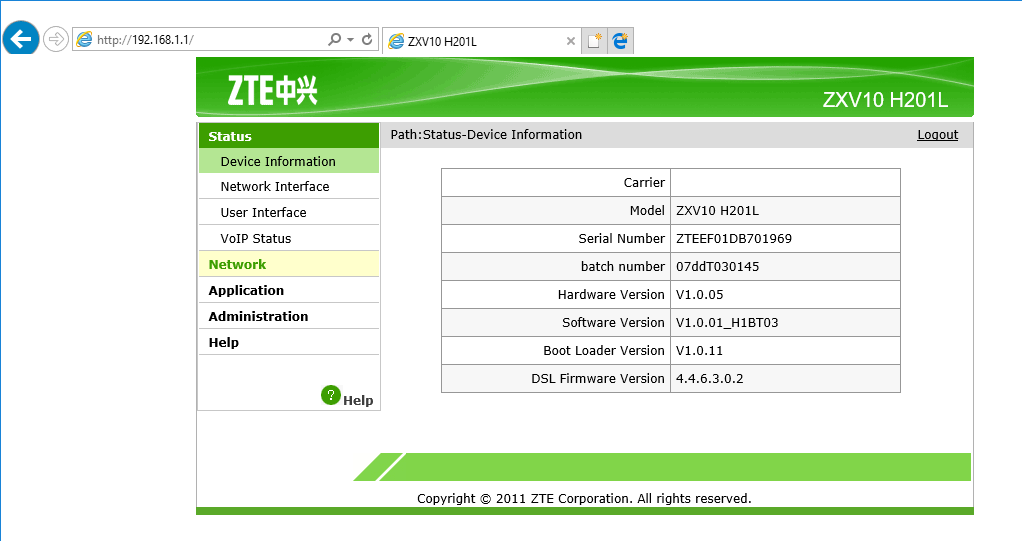This screenshot has height=541, width=1022.
Task: Click the page icon in the address bar
Action: (84, 39)
